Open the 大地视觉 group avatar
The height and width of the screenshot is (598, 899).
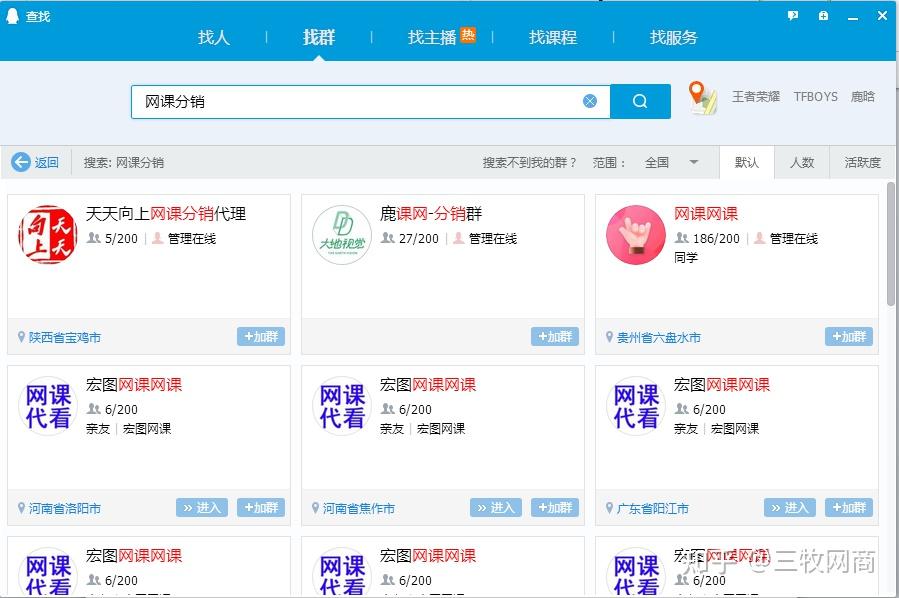(342, 234)
